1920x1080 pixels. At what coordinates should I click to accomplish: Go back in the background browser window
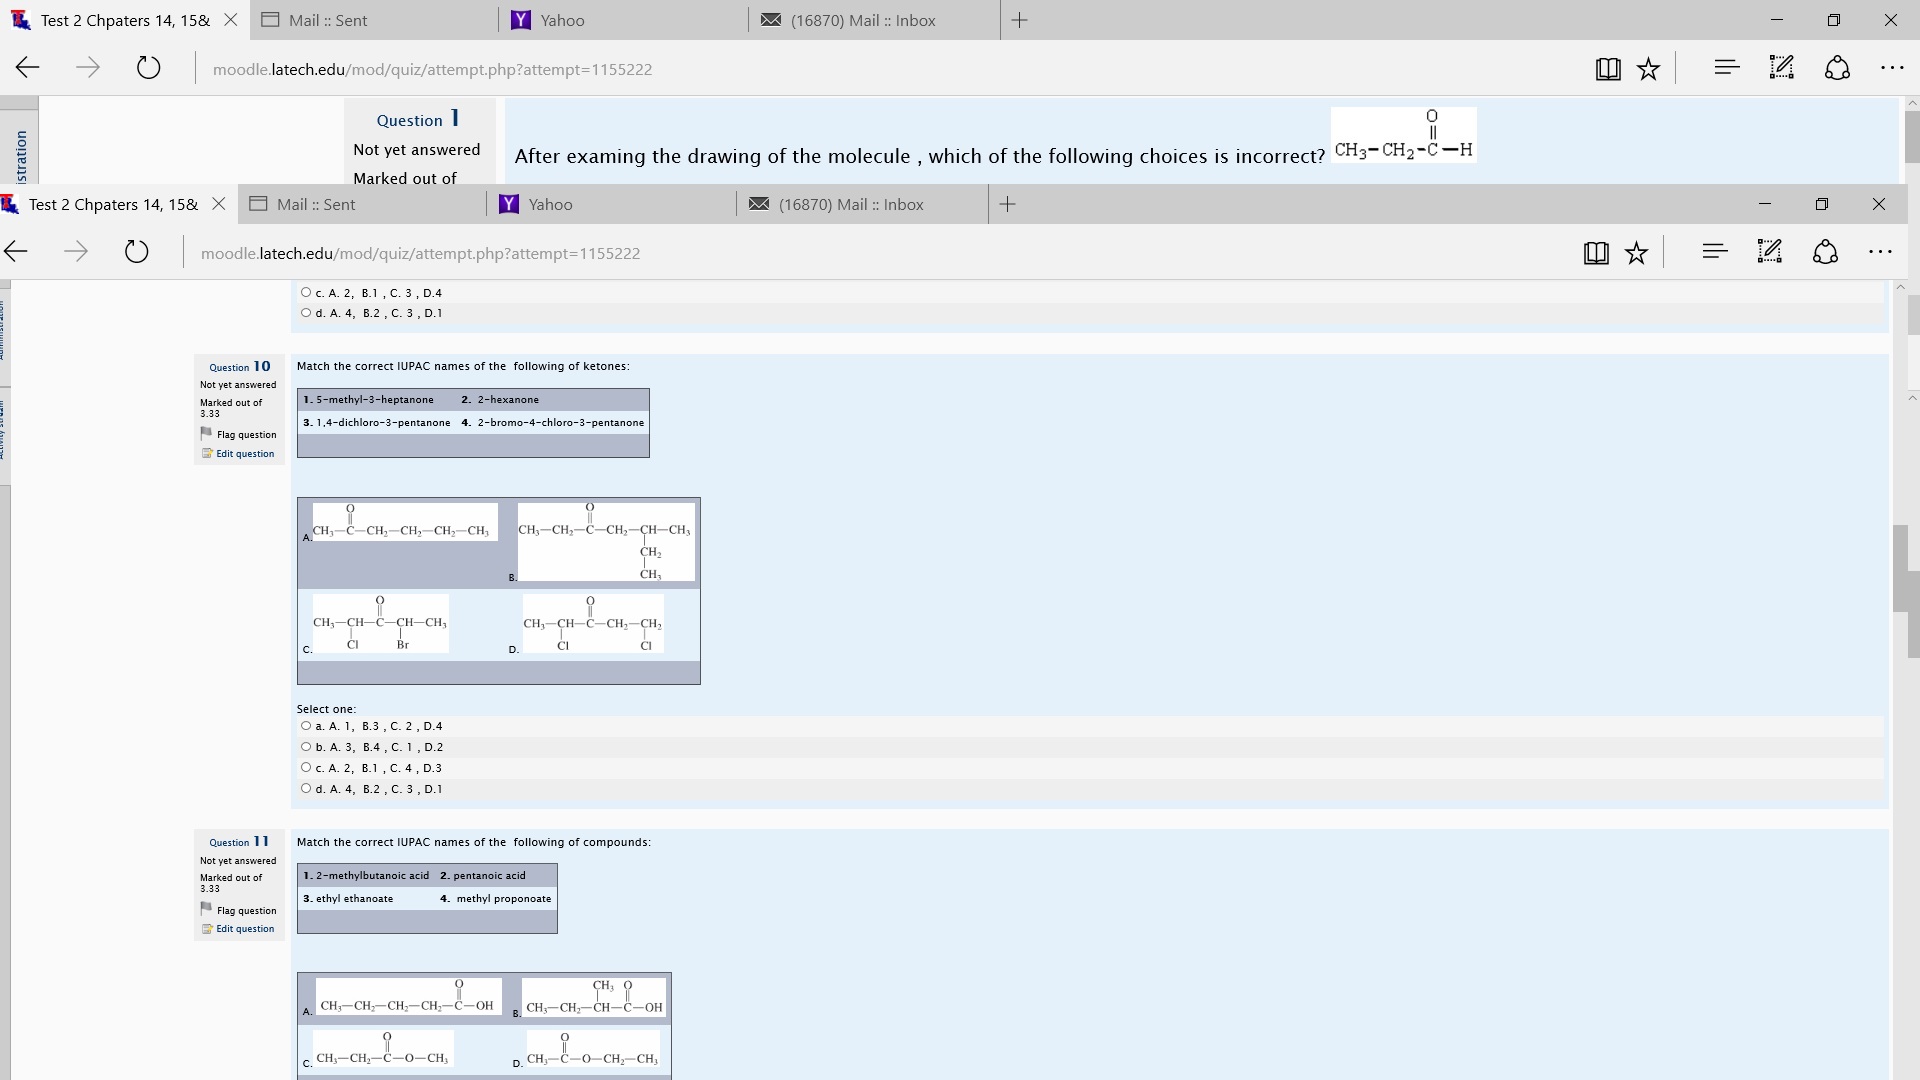click(x=28, y=68)
